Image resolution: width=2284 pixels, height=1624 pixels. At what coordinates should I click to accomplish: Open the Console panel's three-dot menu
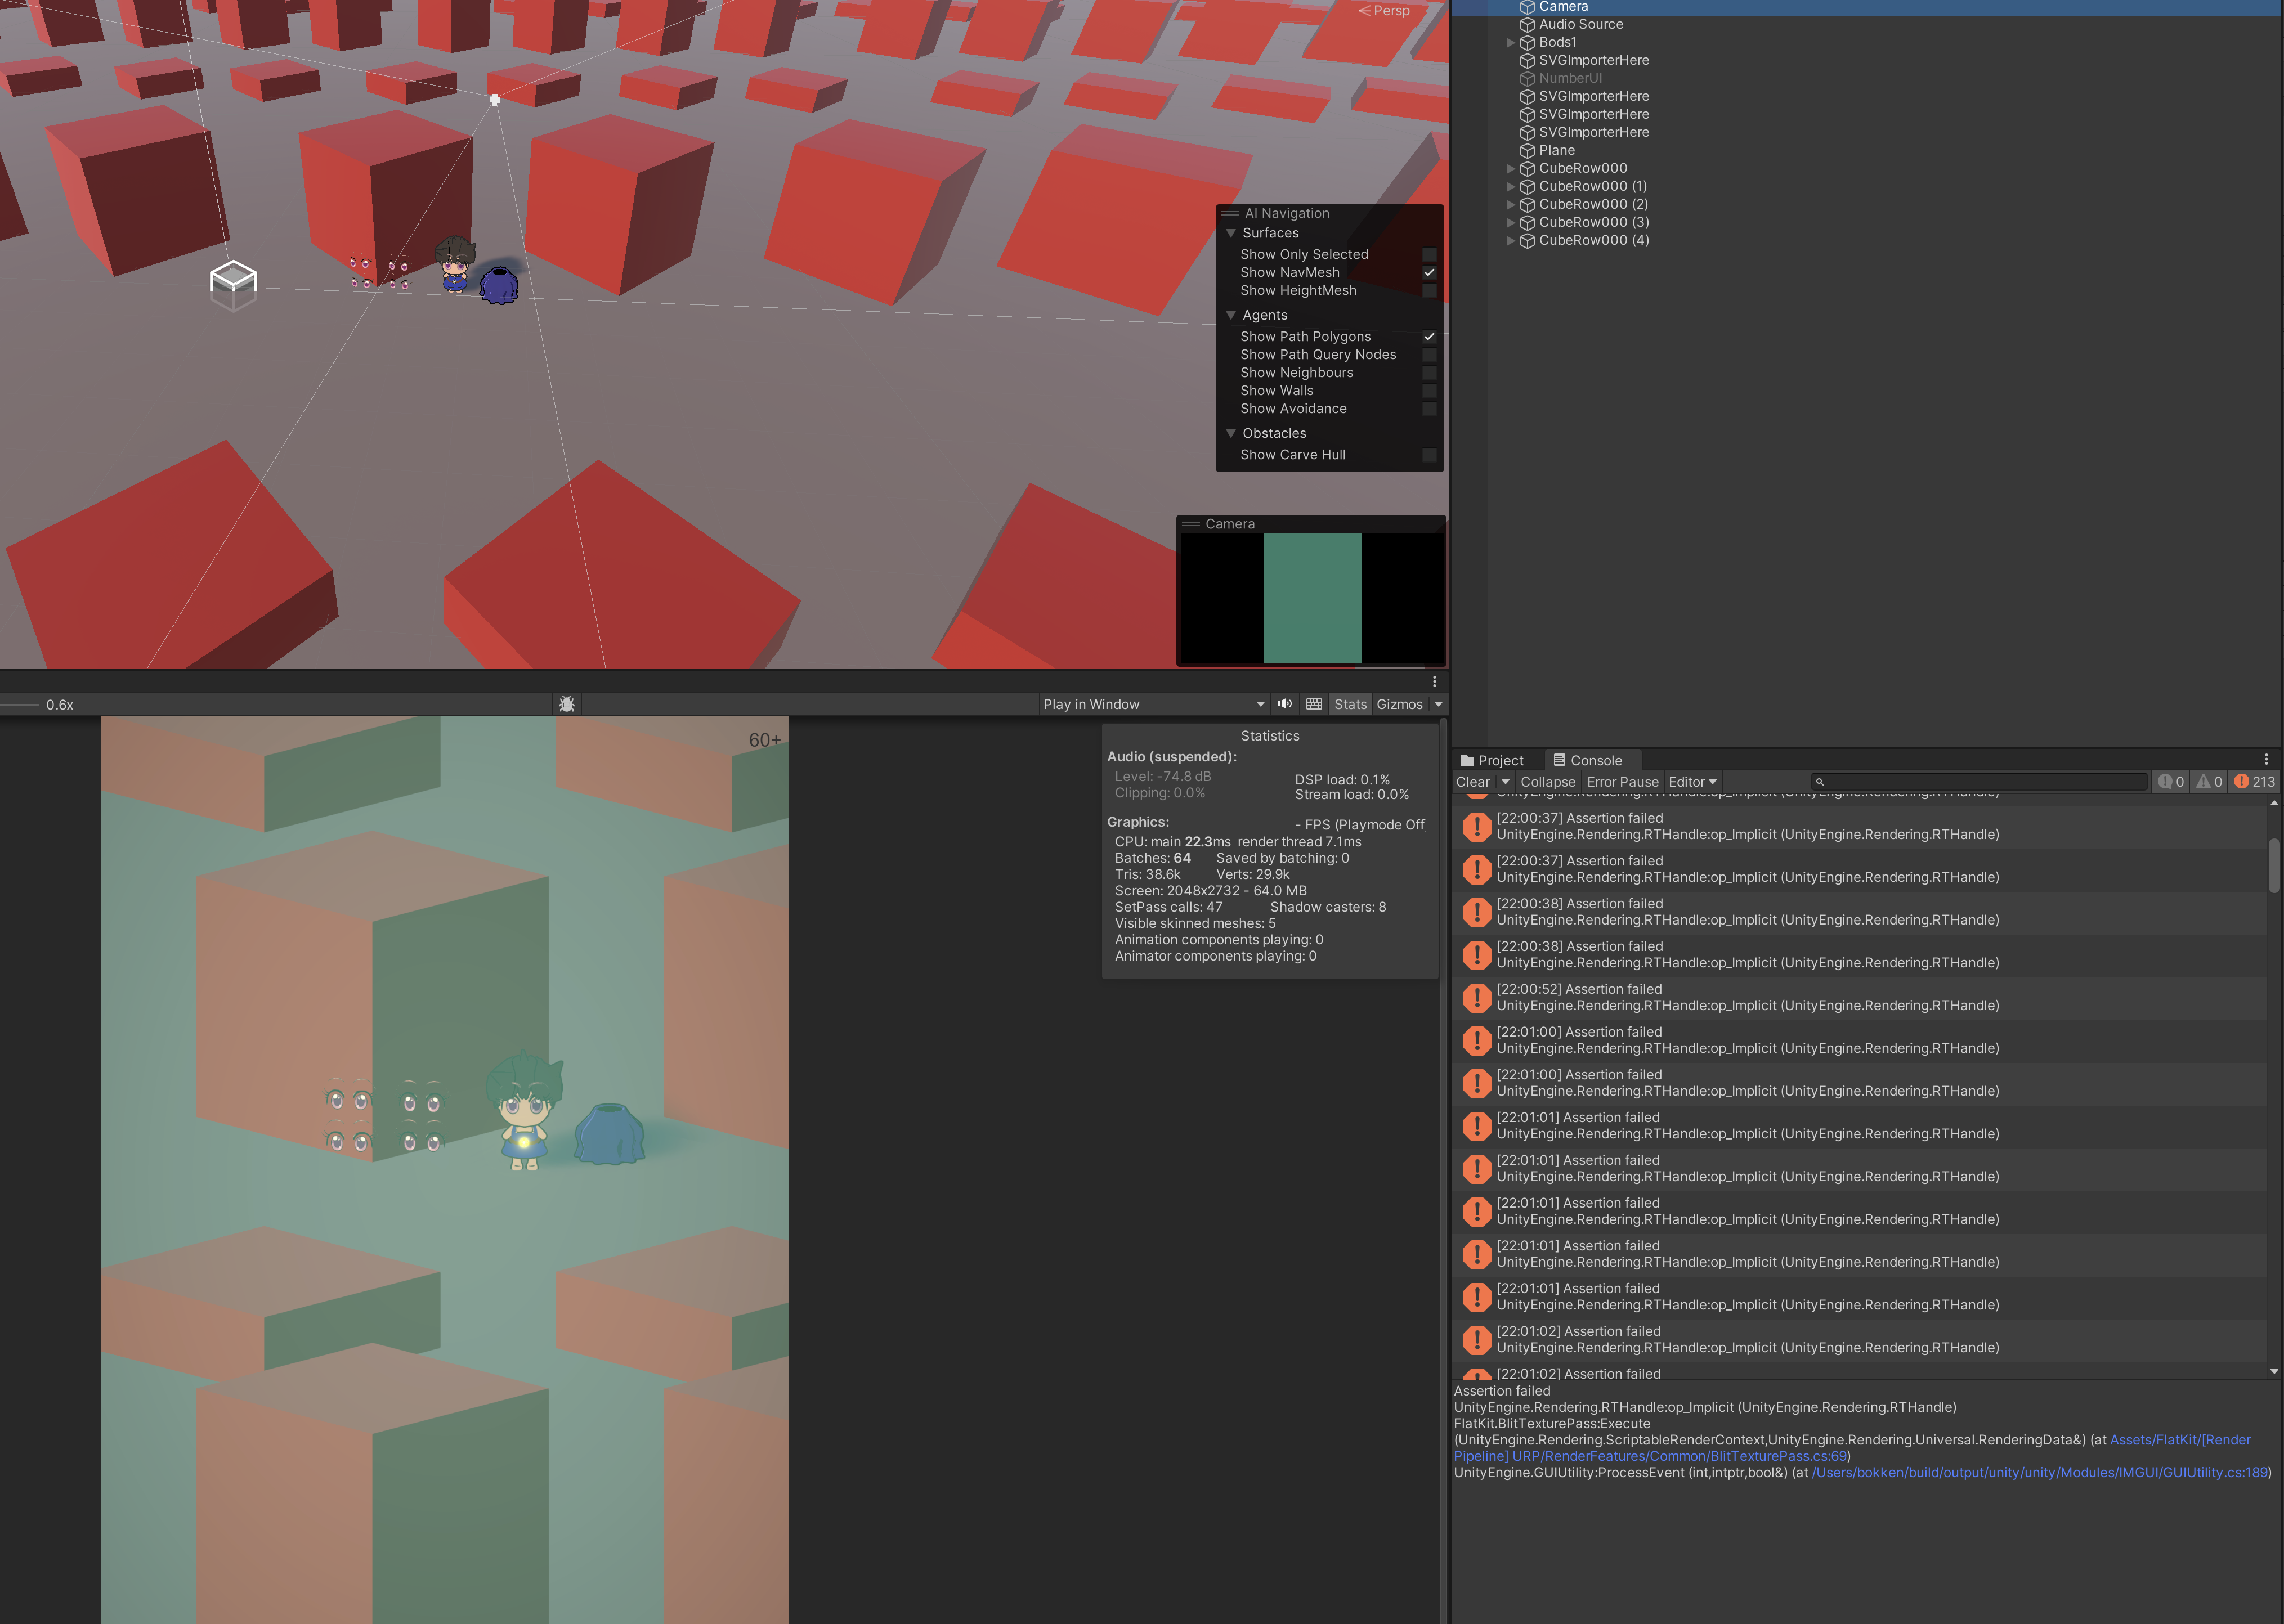[2265, 758]
